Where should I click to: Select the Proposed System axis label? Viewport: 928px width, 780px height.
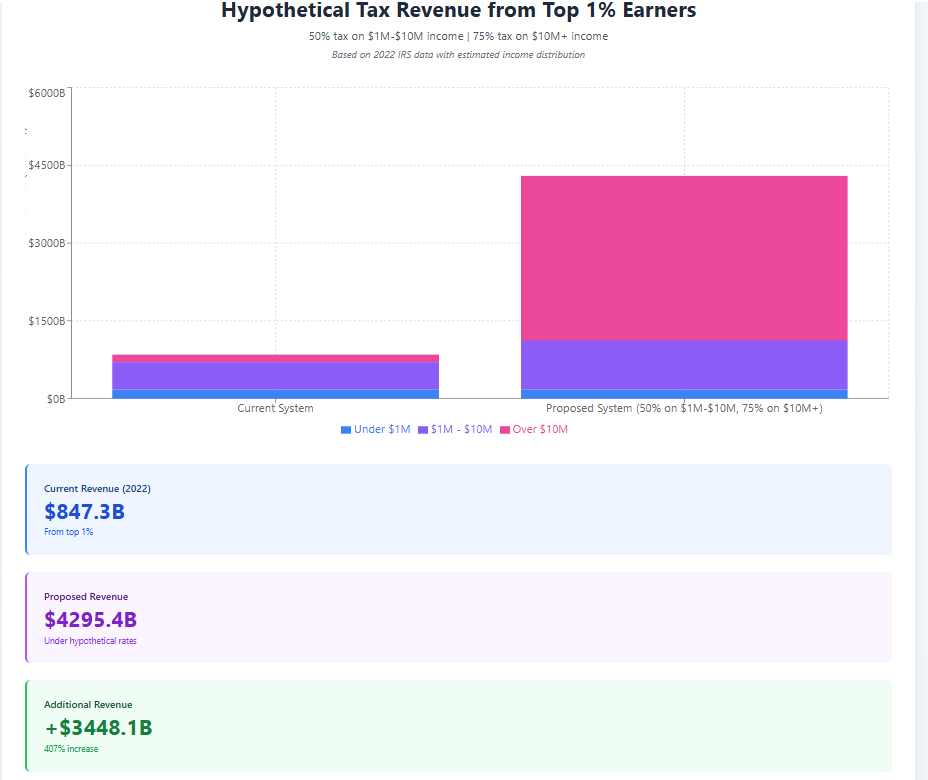point(684,408)
